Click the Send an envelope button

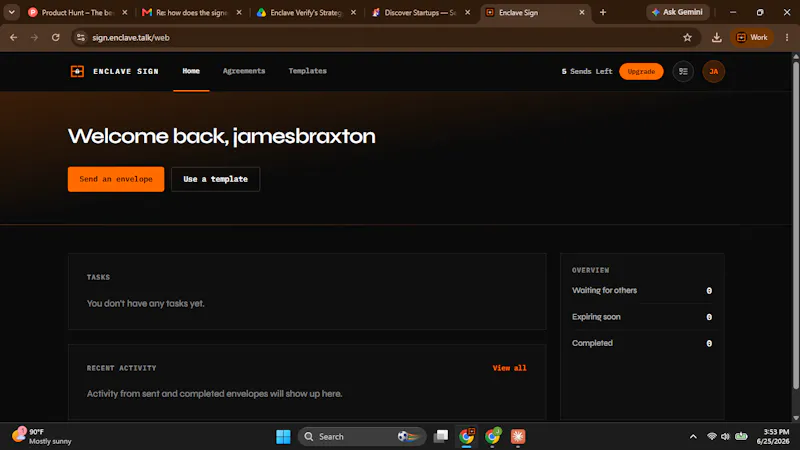(116, 179)
